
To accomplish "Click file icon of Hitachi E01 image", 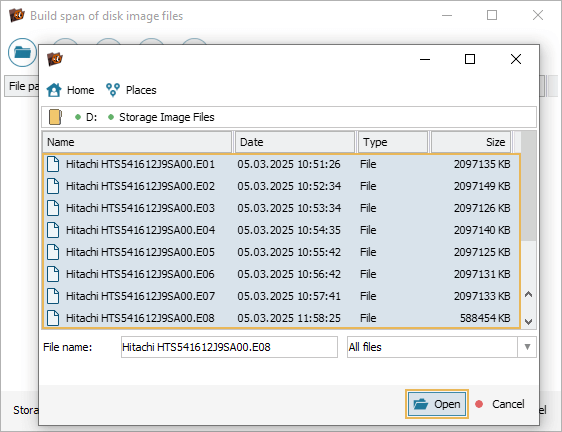I will click(x=53, y=164).
